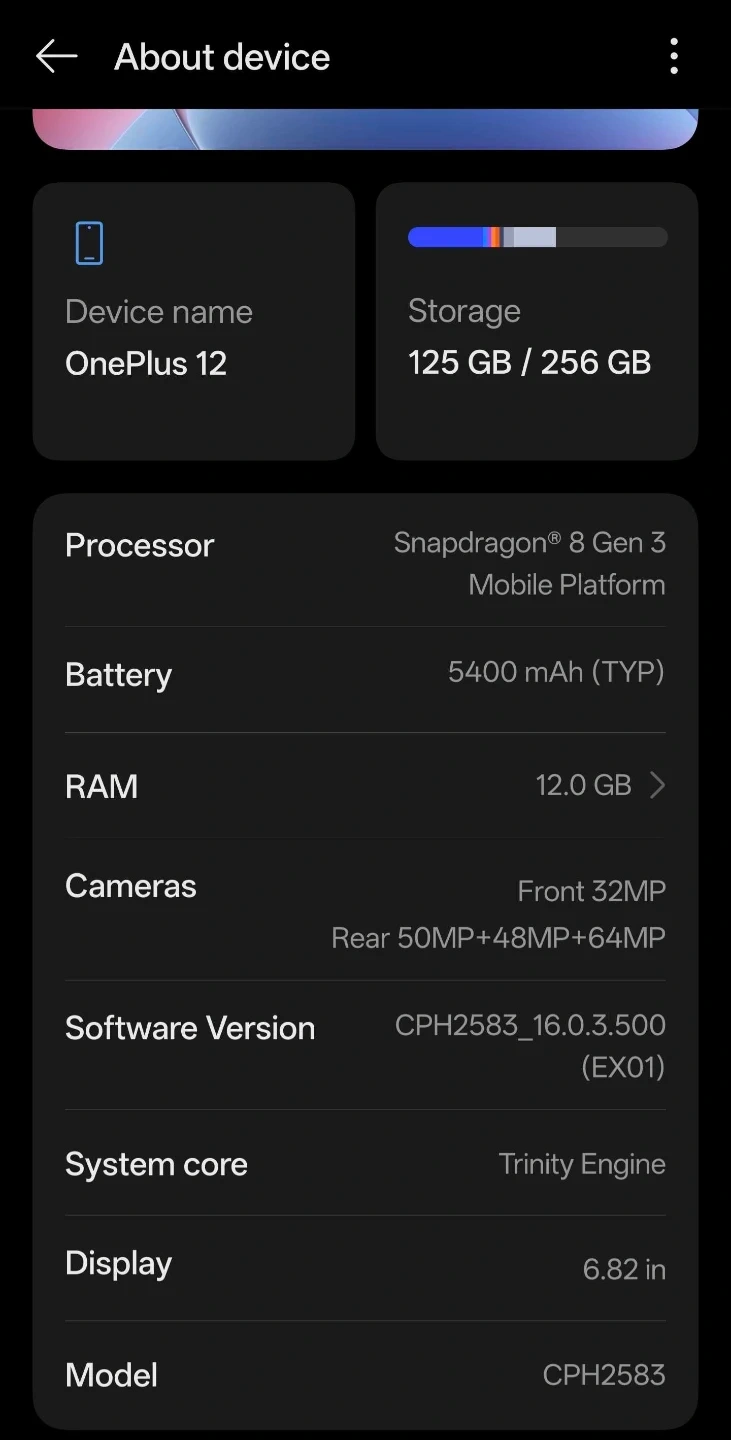Open the RAM row
The width and height of the screenshot is (731, 1440).
coord(365,785)
